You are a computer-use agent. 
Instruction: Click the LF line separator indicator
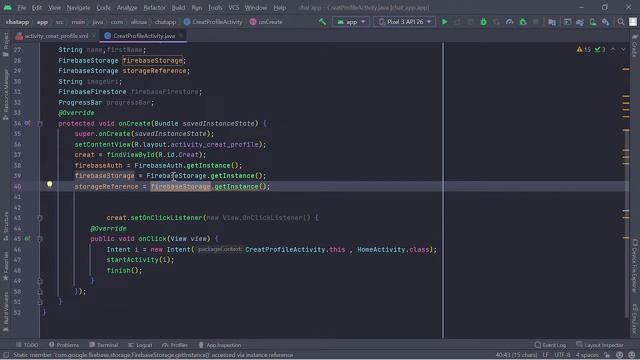tap(545, 355)
